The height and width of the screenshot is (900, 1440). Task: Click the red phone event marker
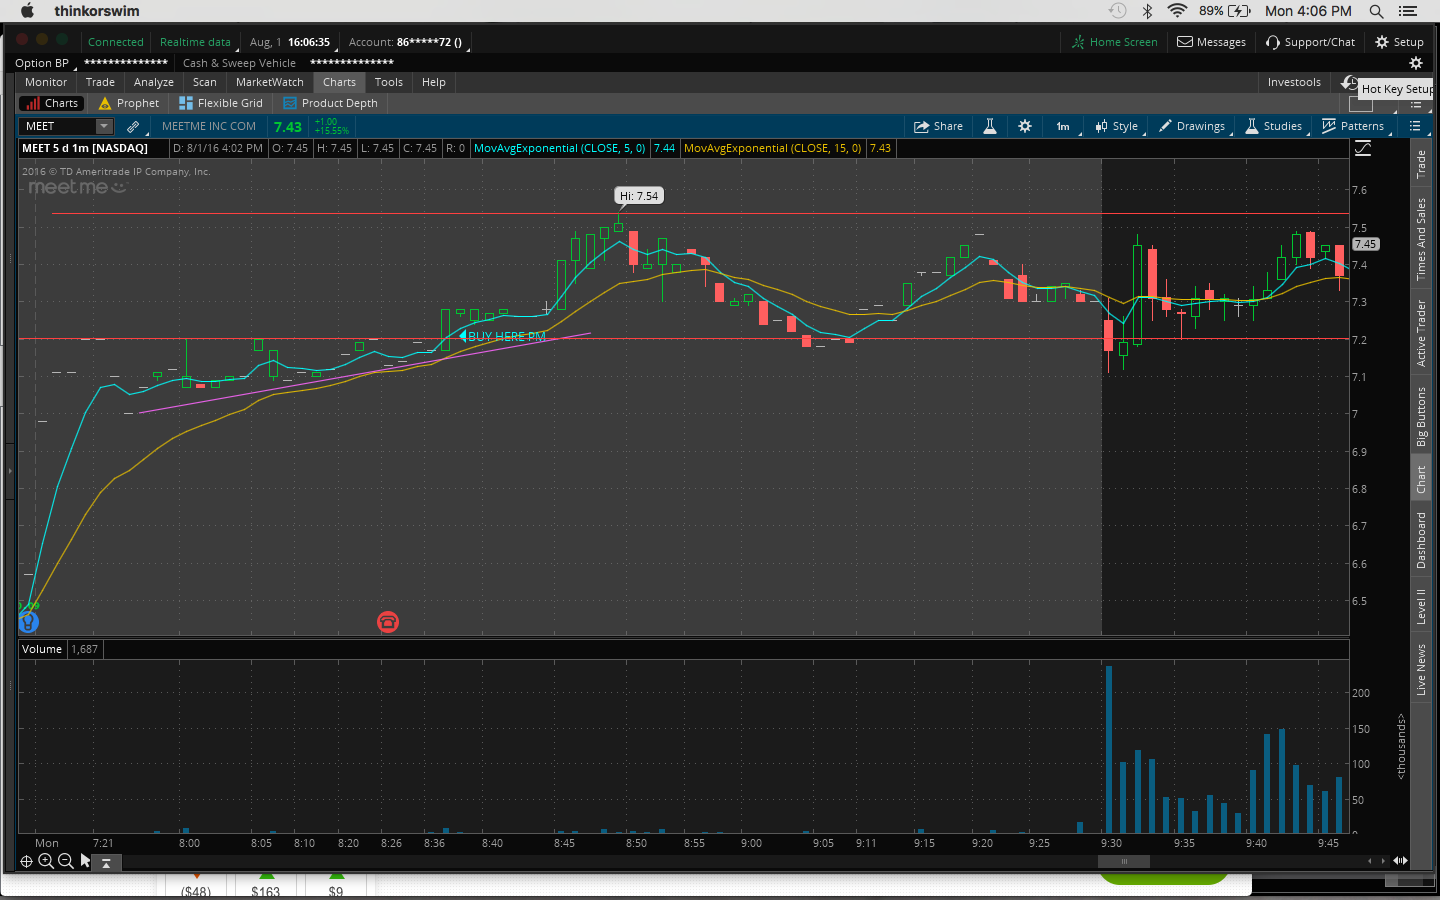[x=388, y=622]
